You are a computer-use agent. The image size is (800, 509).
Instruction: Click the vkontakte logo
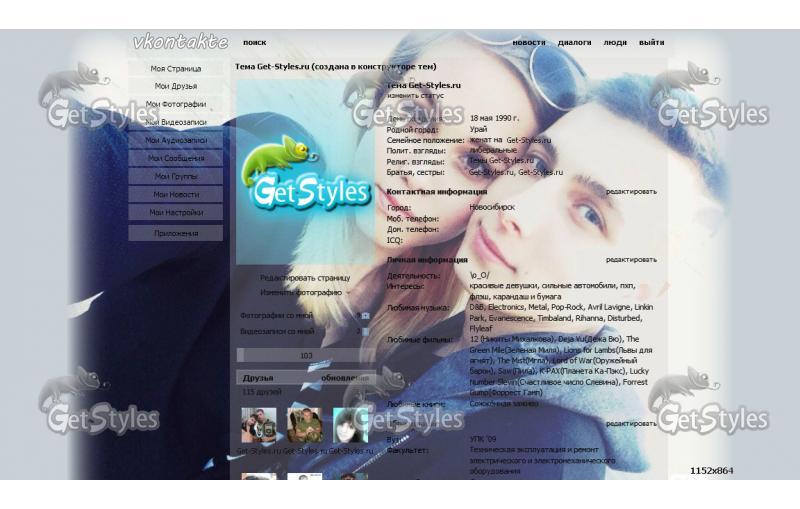pyautogui.click(x=181, y=42)
